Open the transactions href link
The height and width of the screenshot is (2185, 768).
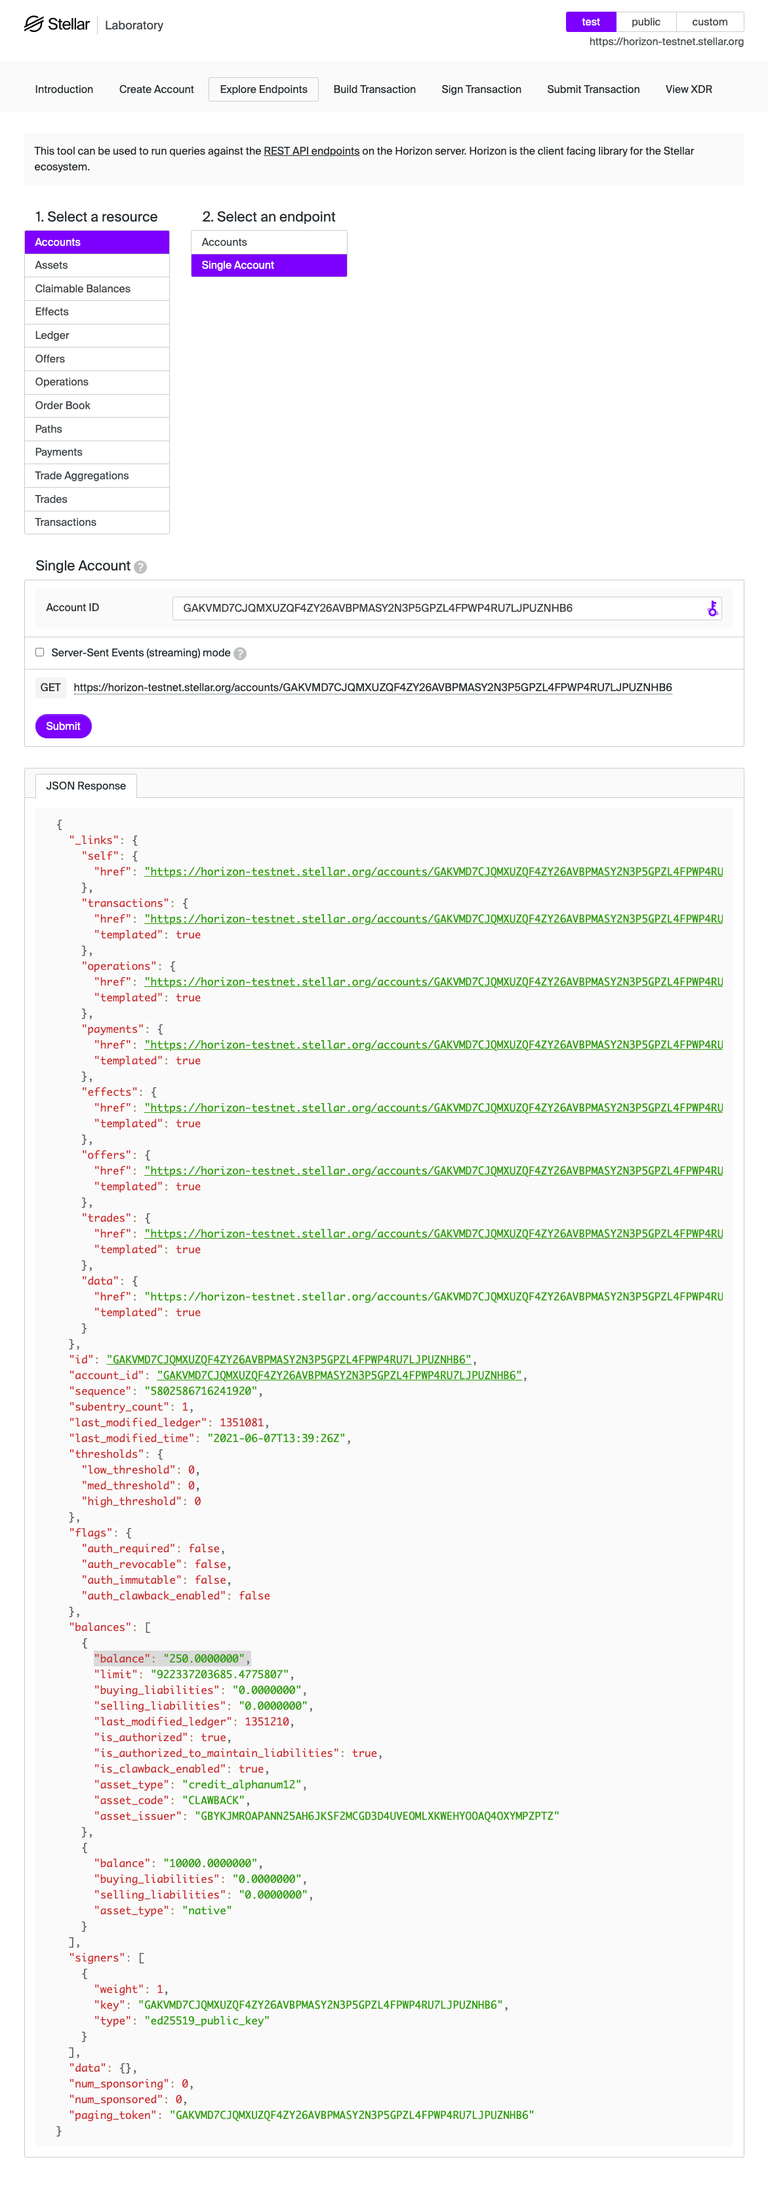pyautogui.click(x=433, y=919)
